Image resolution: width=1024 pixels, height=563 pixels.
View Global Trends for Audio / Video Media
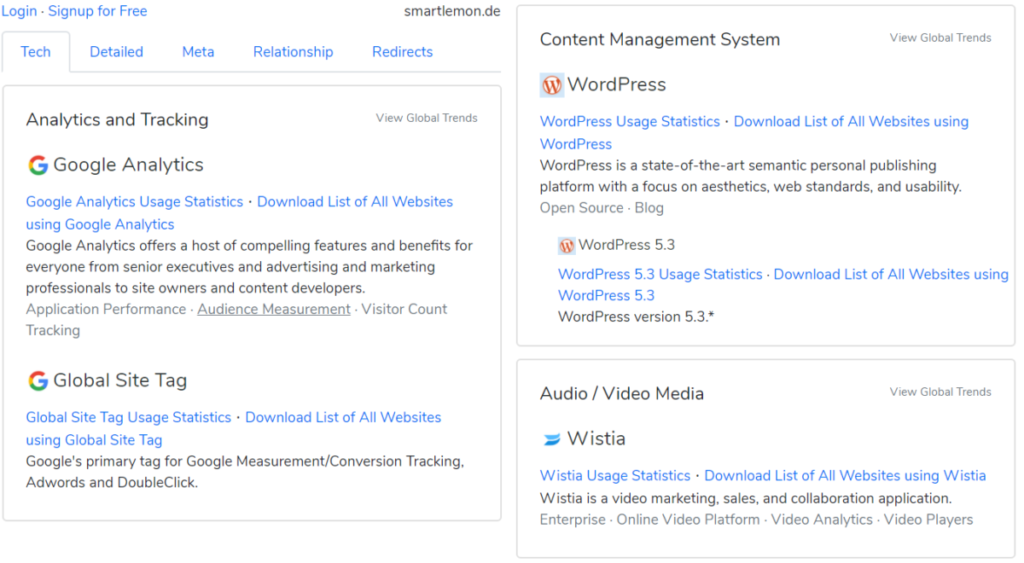tap(940, 392)
